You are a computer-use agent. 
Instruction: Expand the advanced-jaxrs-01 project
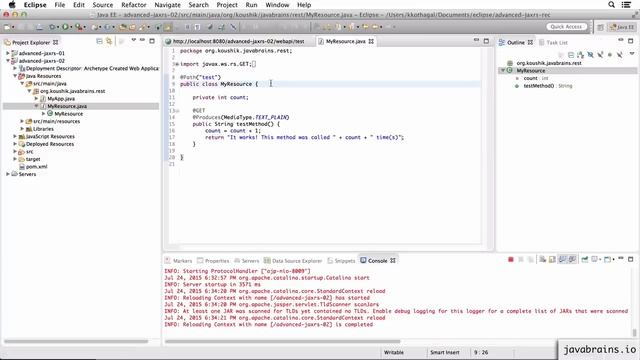(8, 53)
